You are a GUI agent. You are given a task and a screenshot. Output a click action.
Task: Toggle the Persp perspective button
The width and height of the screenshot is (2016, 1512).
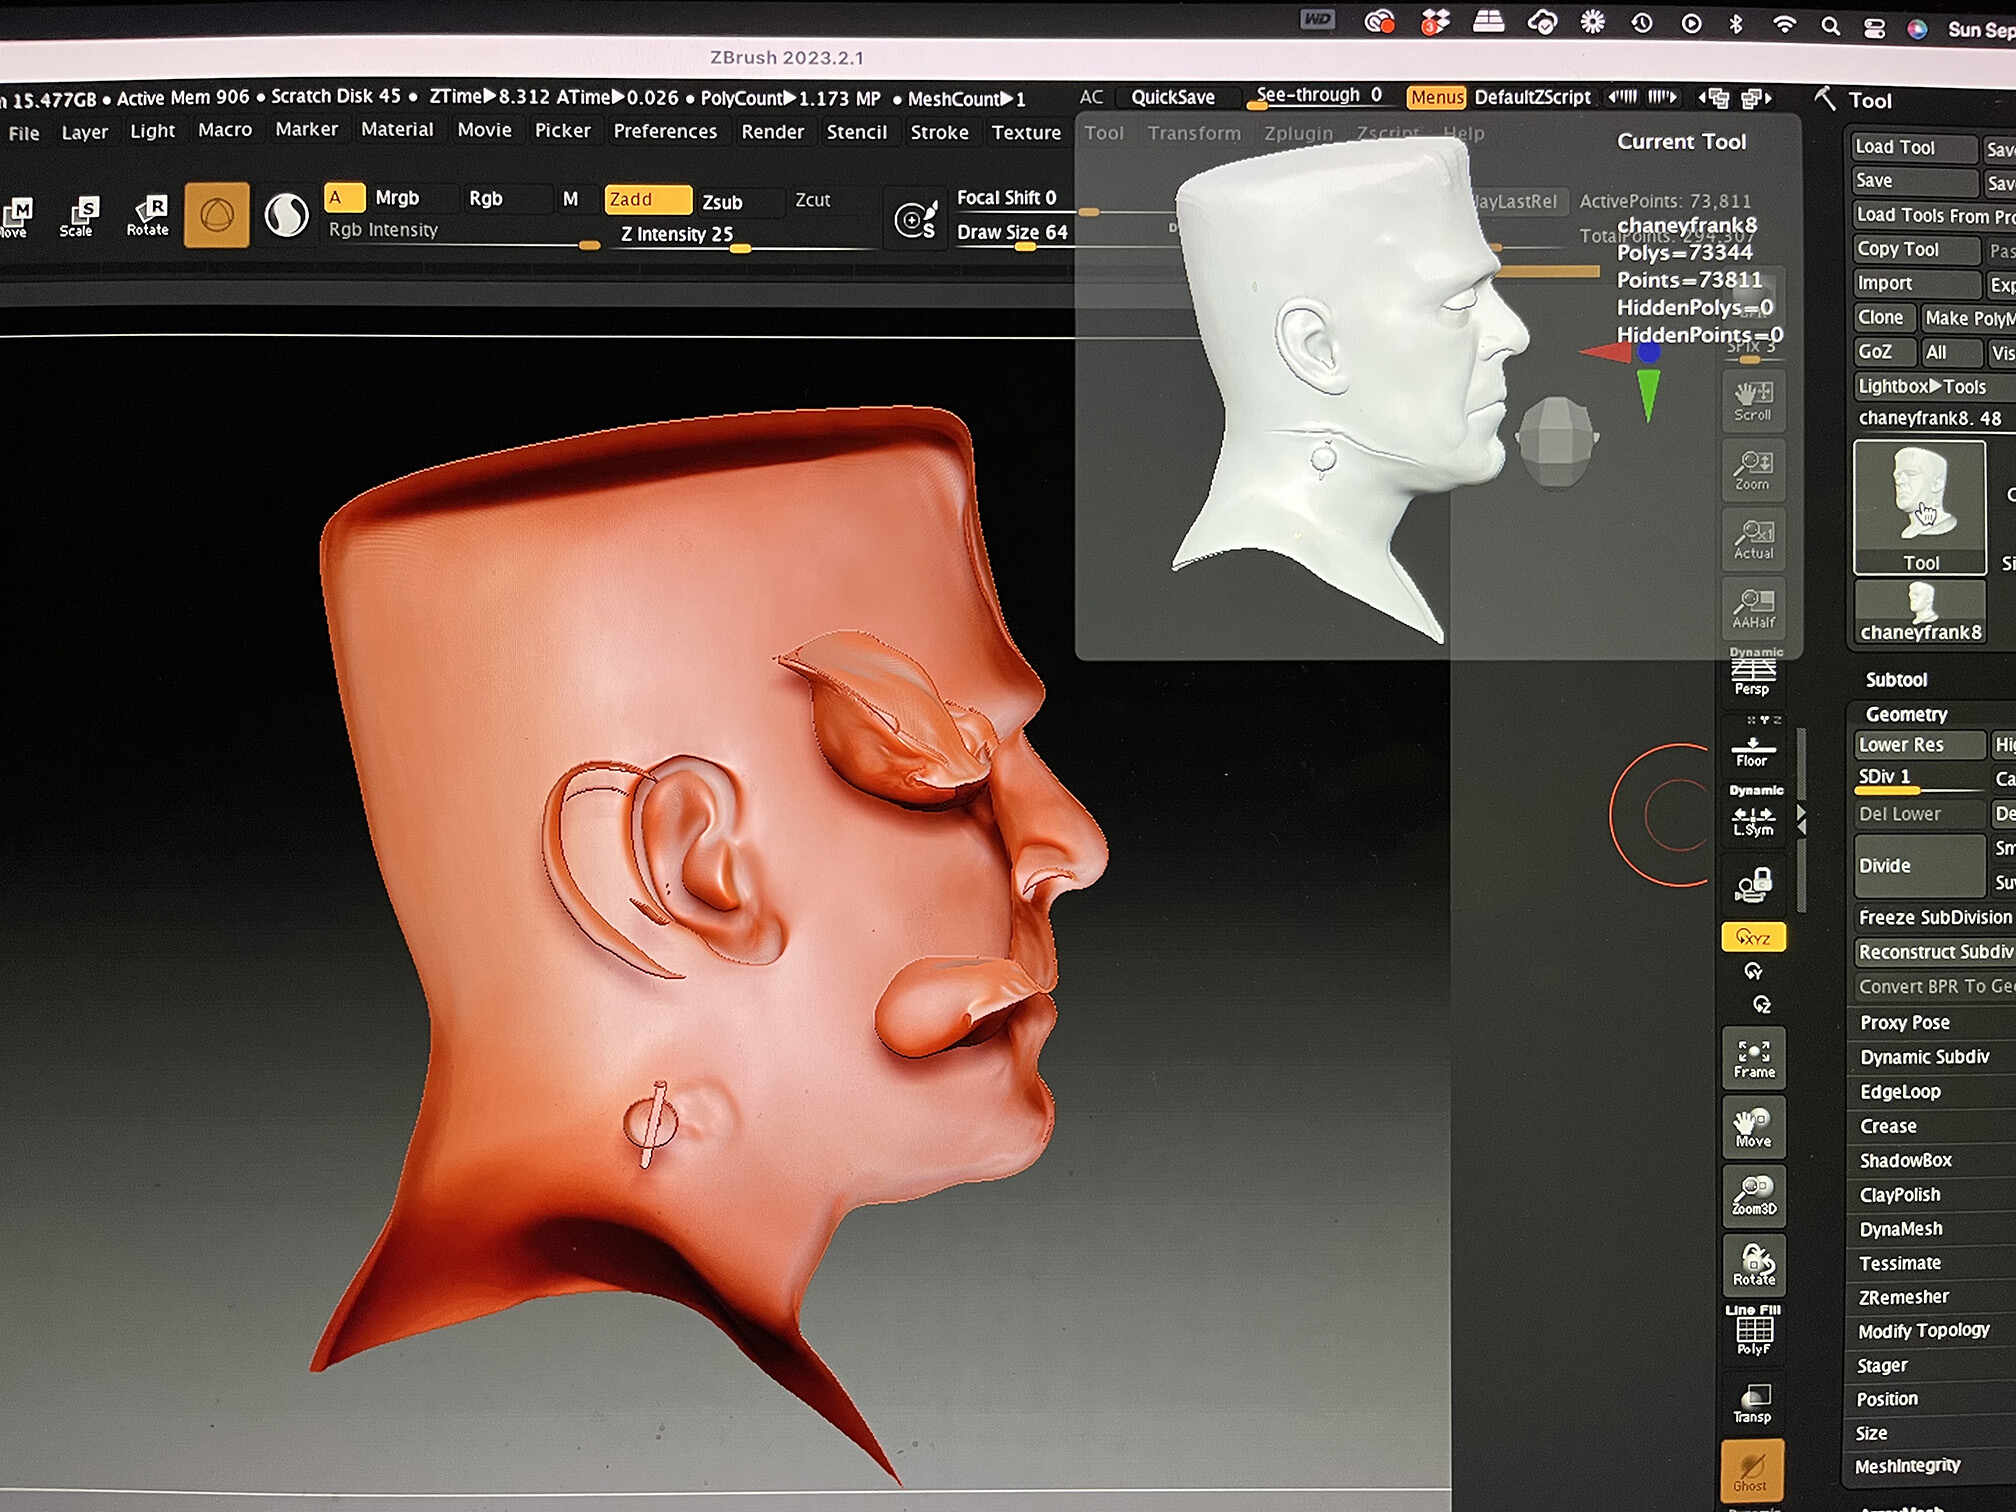(x=1752, y=676)
